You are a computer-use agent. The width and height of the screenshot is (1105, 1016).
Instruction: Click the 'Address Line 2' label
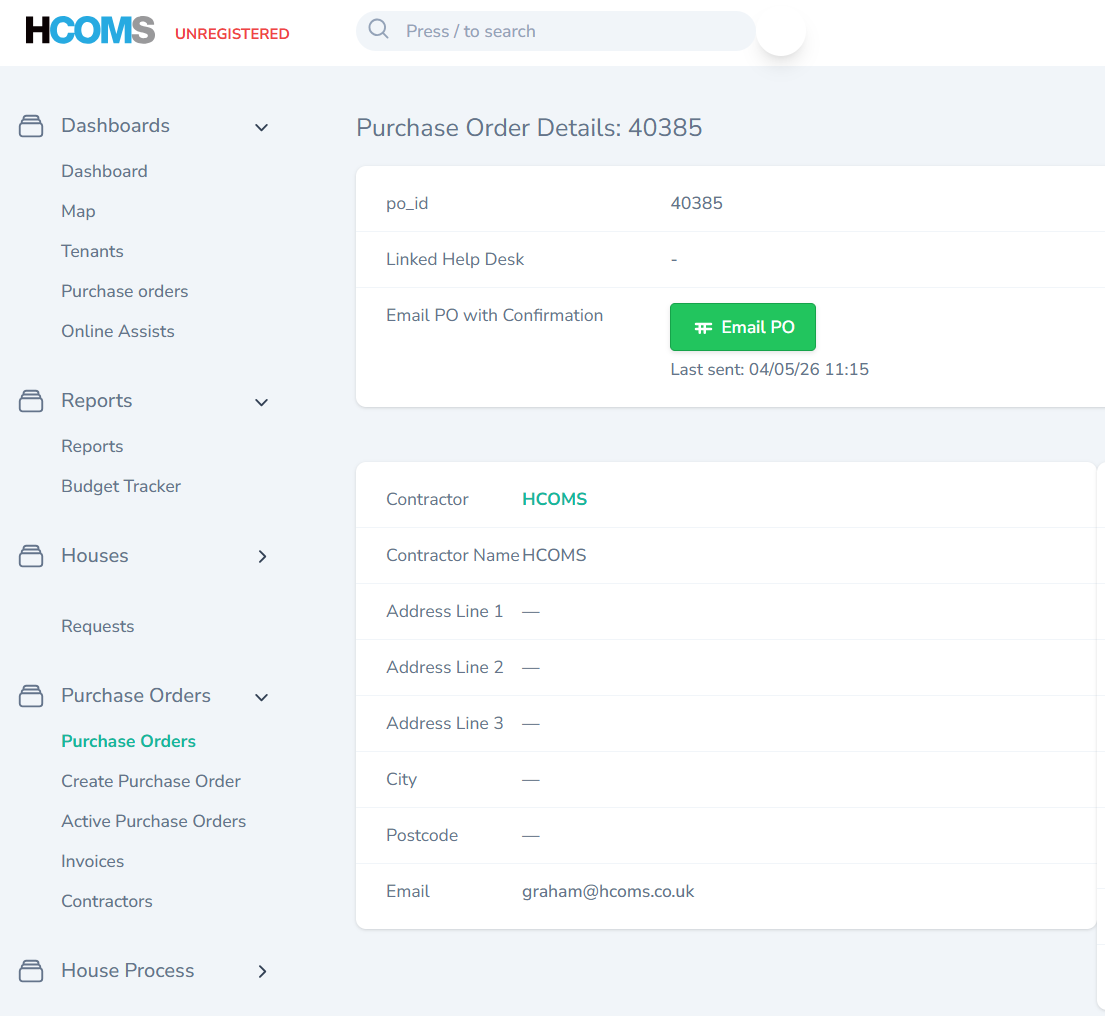point(445,667)
